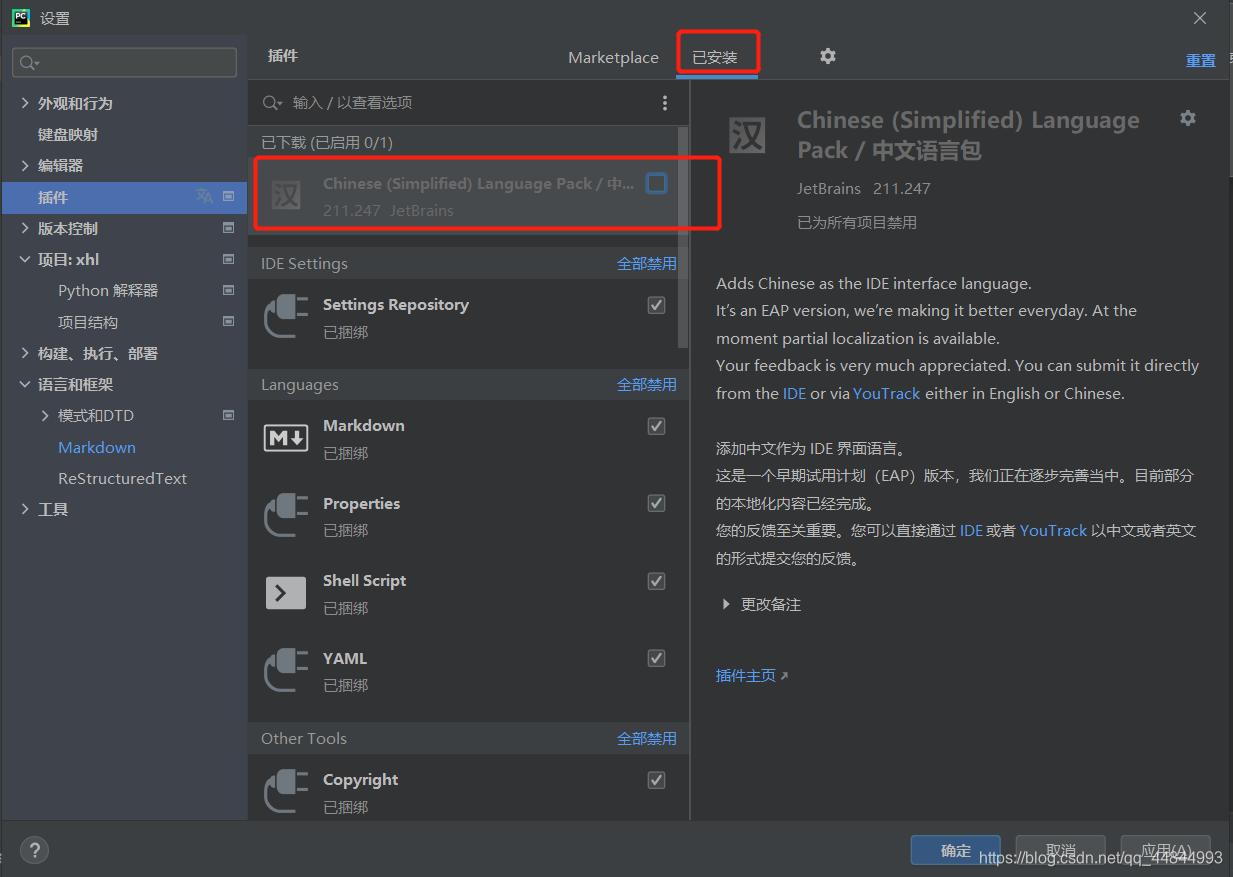This screenshot has width=1233, height=877.
Task: Uncheck the Settings Repository plugin
Action: [x=656, y=305]
